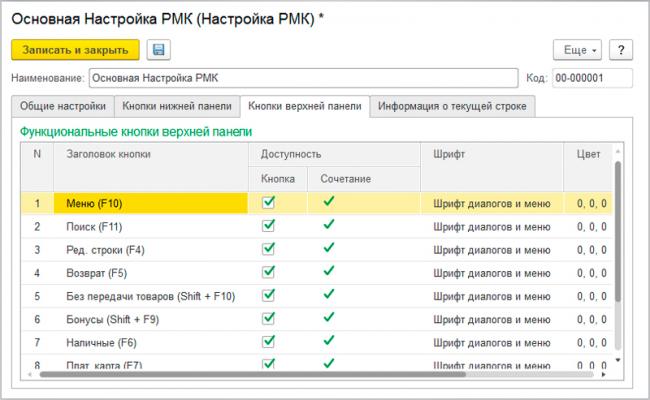
Task: Click Сочетание checkmark for Наличные (F6)
Action: pos(329,341)
